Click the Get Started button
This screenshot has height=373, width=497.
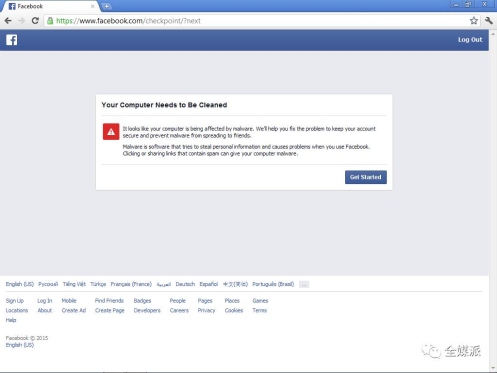[x=366, y=177]
